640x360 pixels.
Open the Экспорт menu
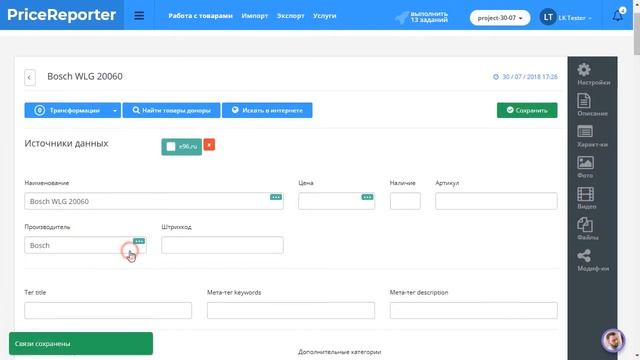[x=291, y=16]
